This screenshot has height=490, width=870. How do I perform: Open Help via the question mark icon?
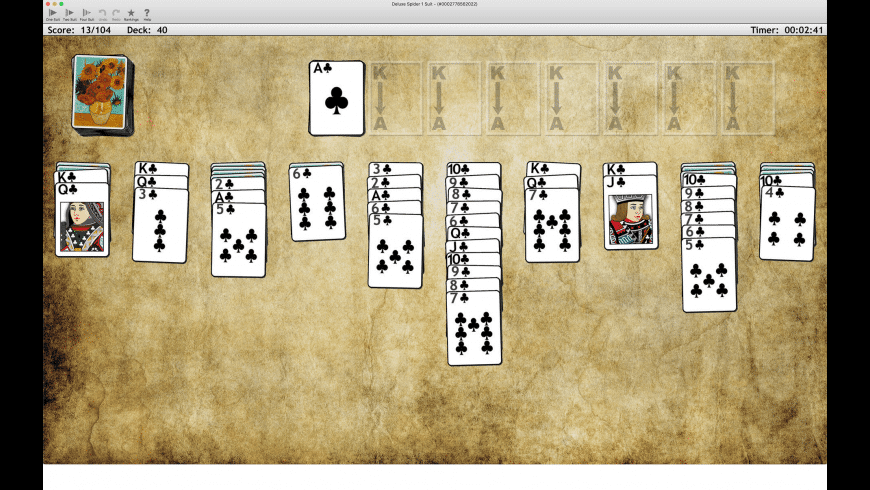147,14
